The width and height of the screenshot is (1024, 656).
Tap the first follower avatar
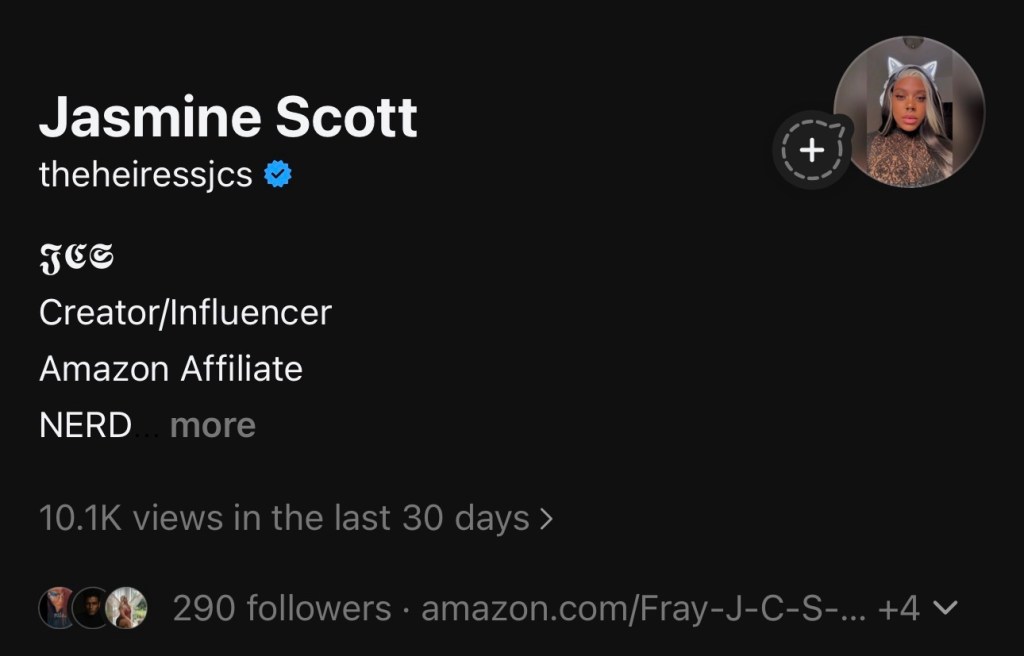click(56, 607)
